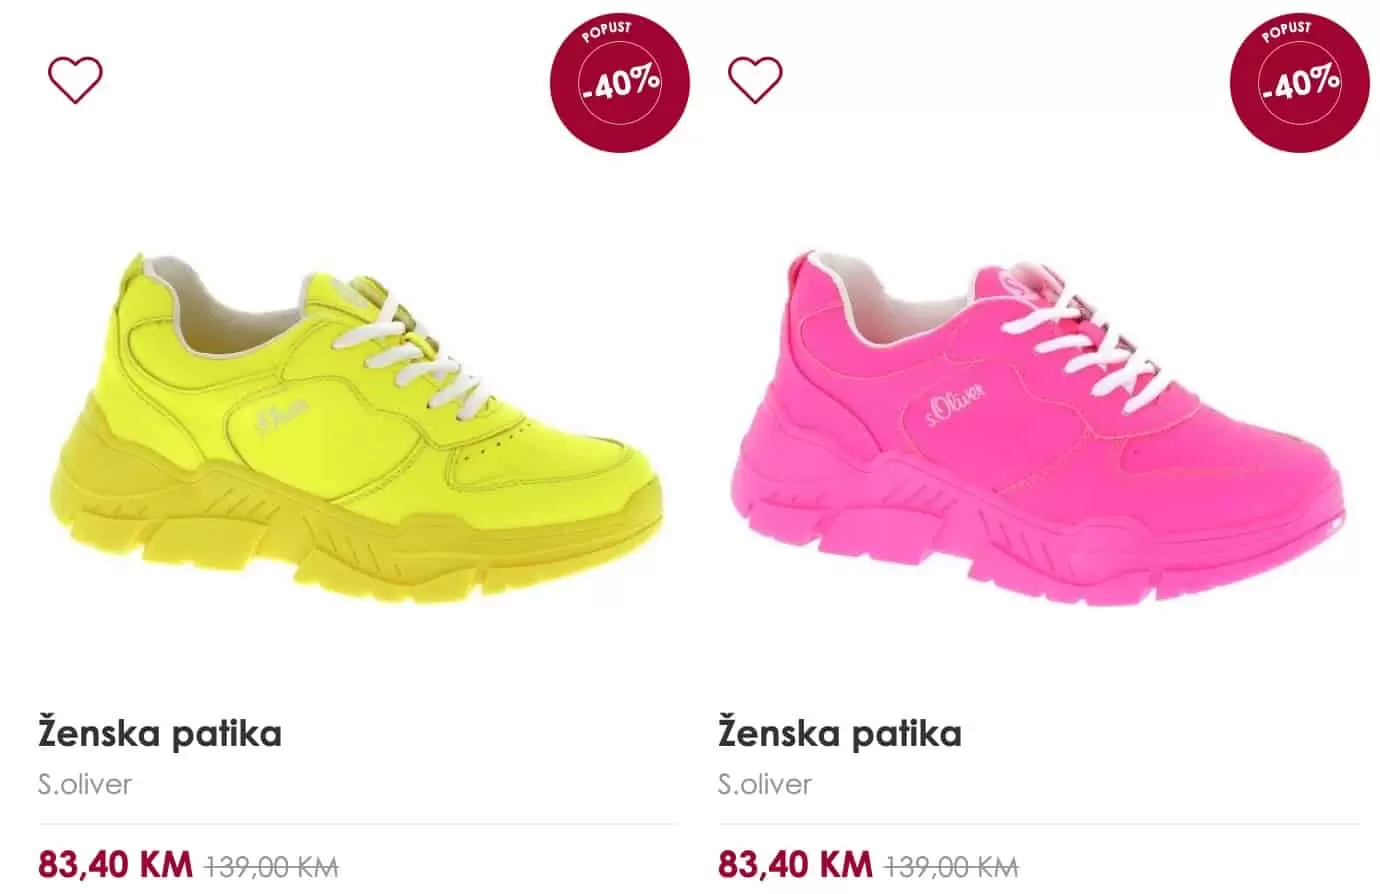Viewport: 1380px width, 894px height.
Task: Click the -40% discount badge on the pink sneaker
Action: click(x=1300, y=82)
